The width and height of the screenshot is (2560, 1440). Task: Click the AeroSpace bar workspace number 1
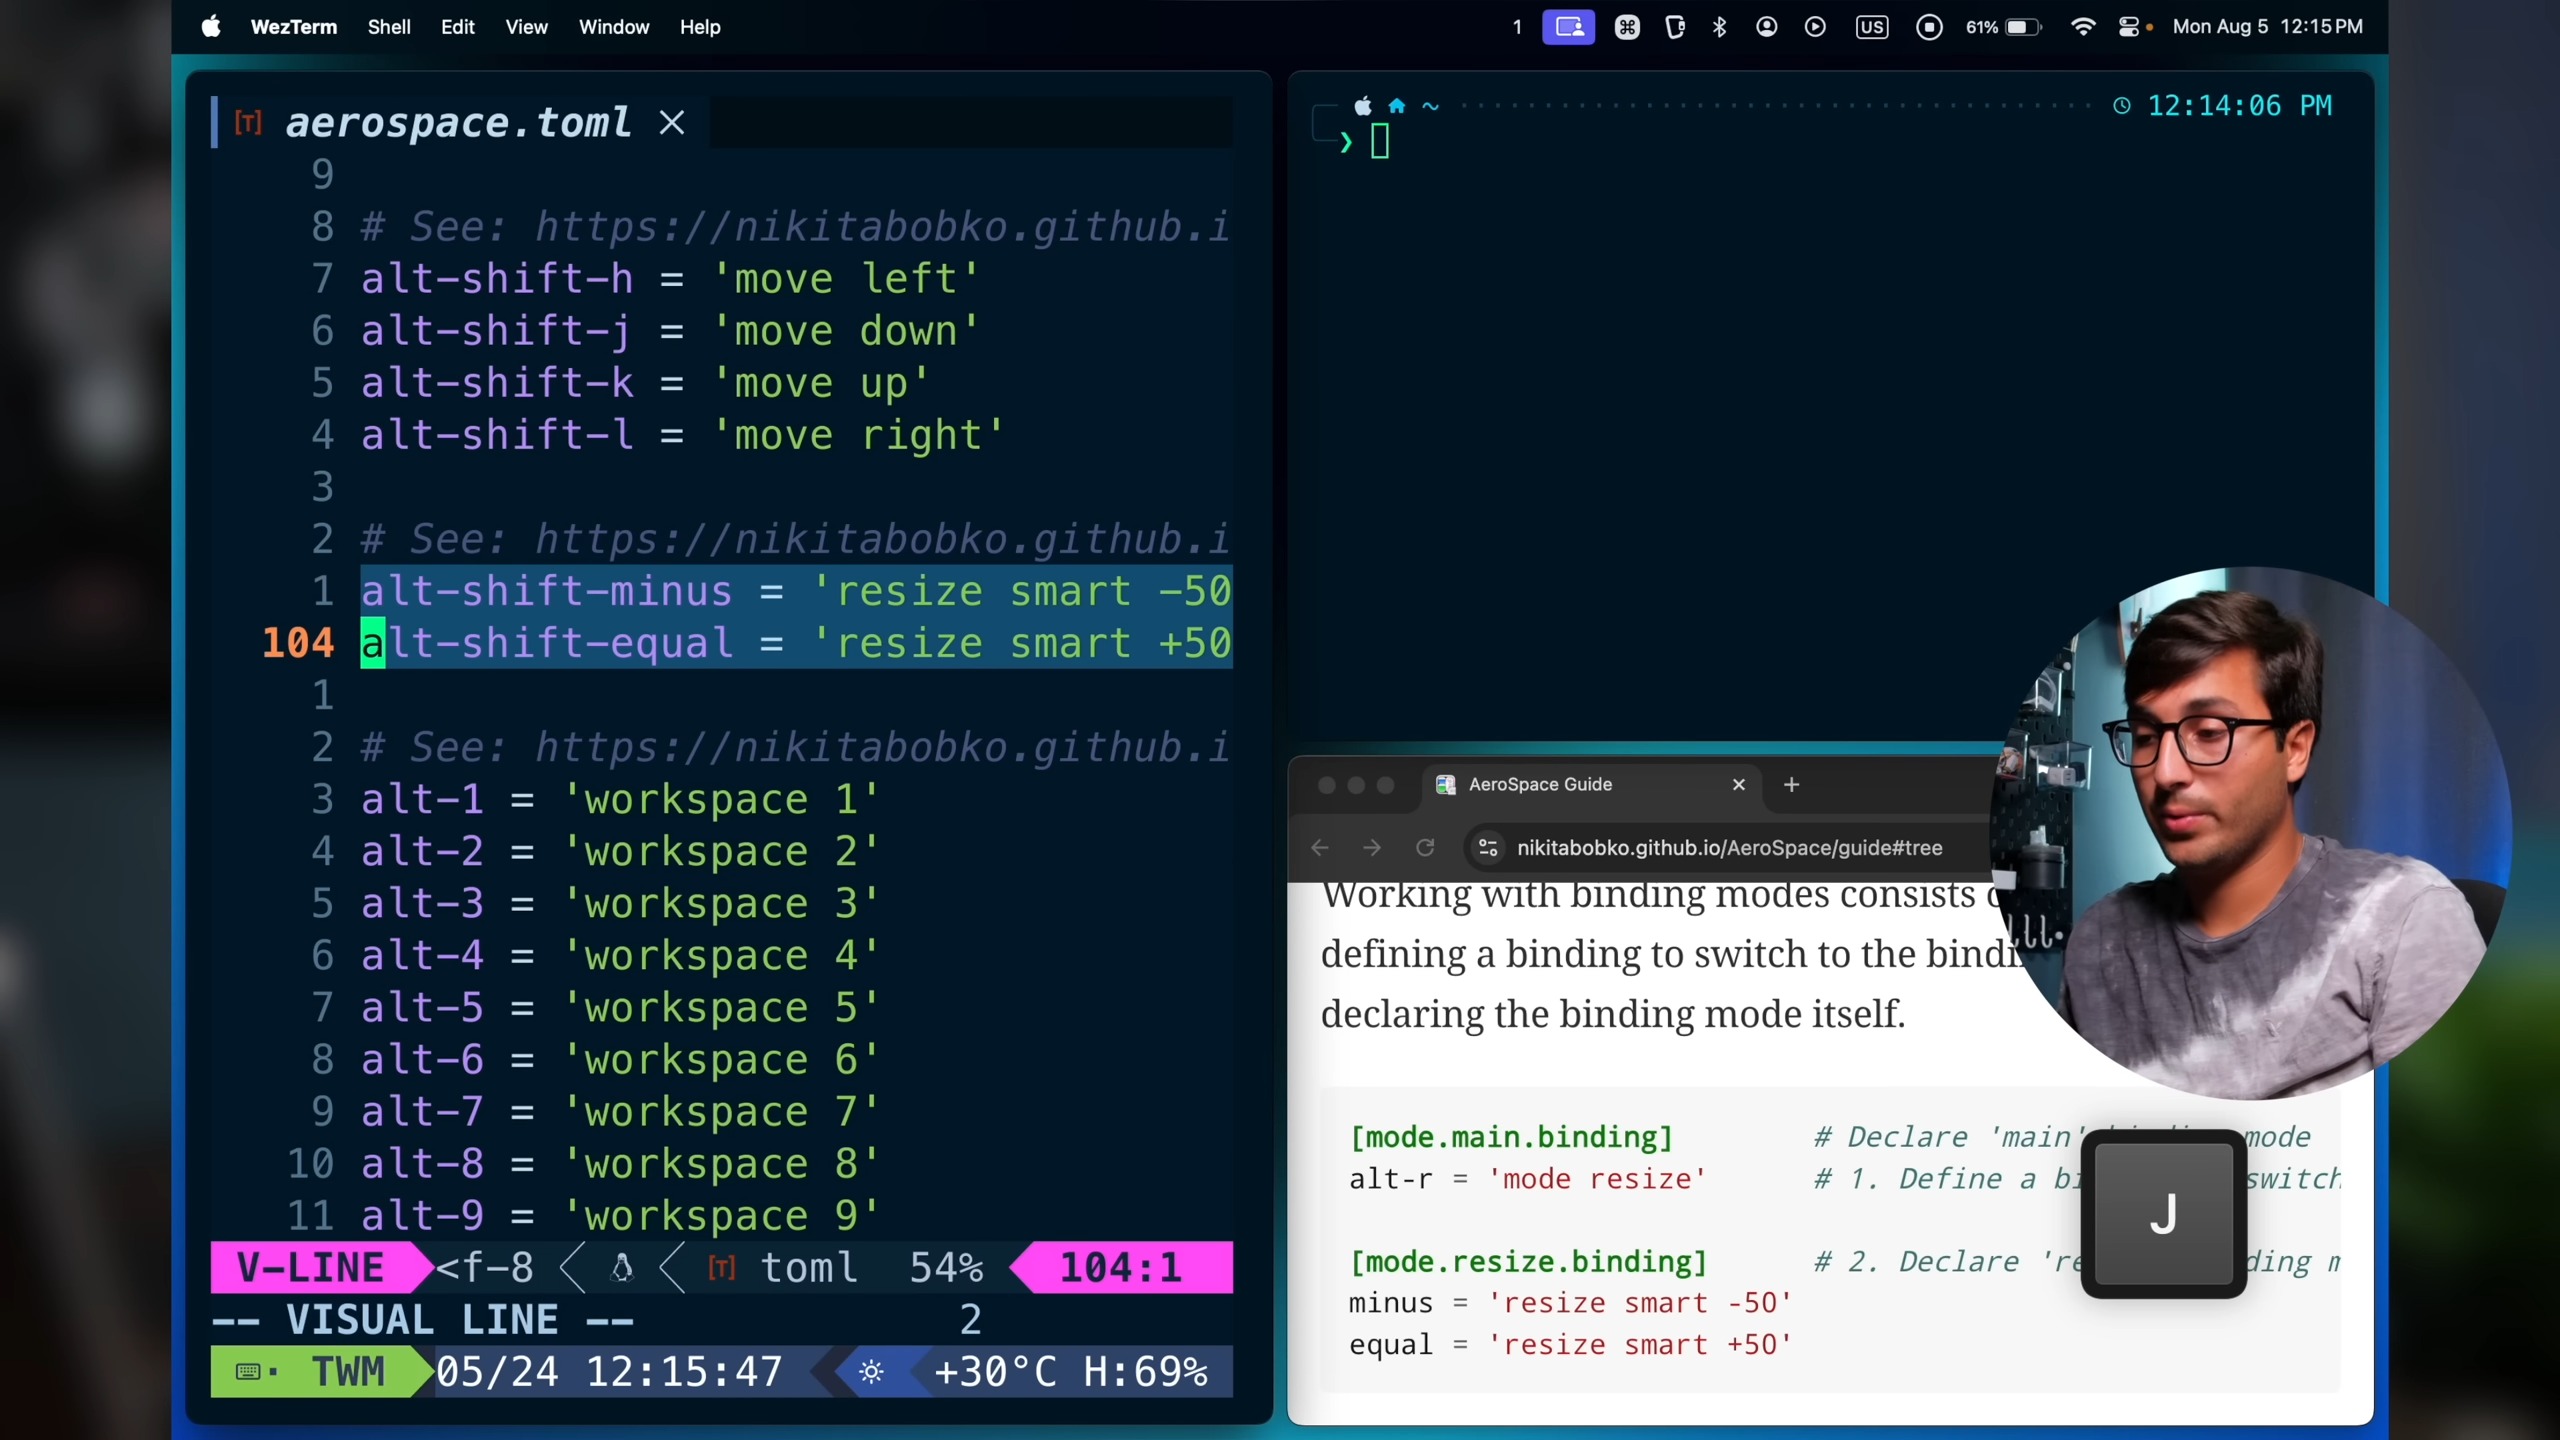coord(1517,27)
